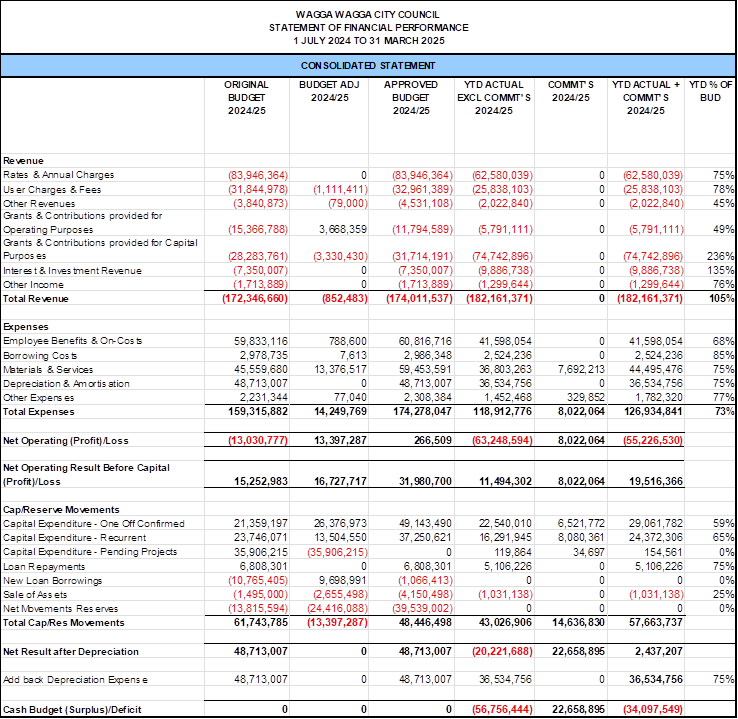Select the 'Materials & Services' row label
The width and height of the screenshot is (738, 719).
48,370
